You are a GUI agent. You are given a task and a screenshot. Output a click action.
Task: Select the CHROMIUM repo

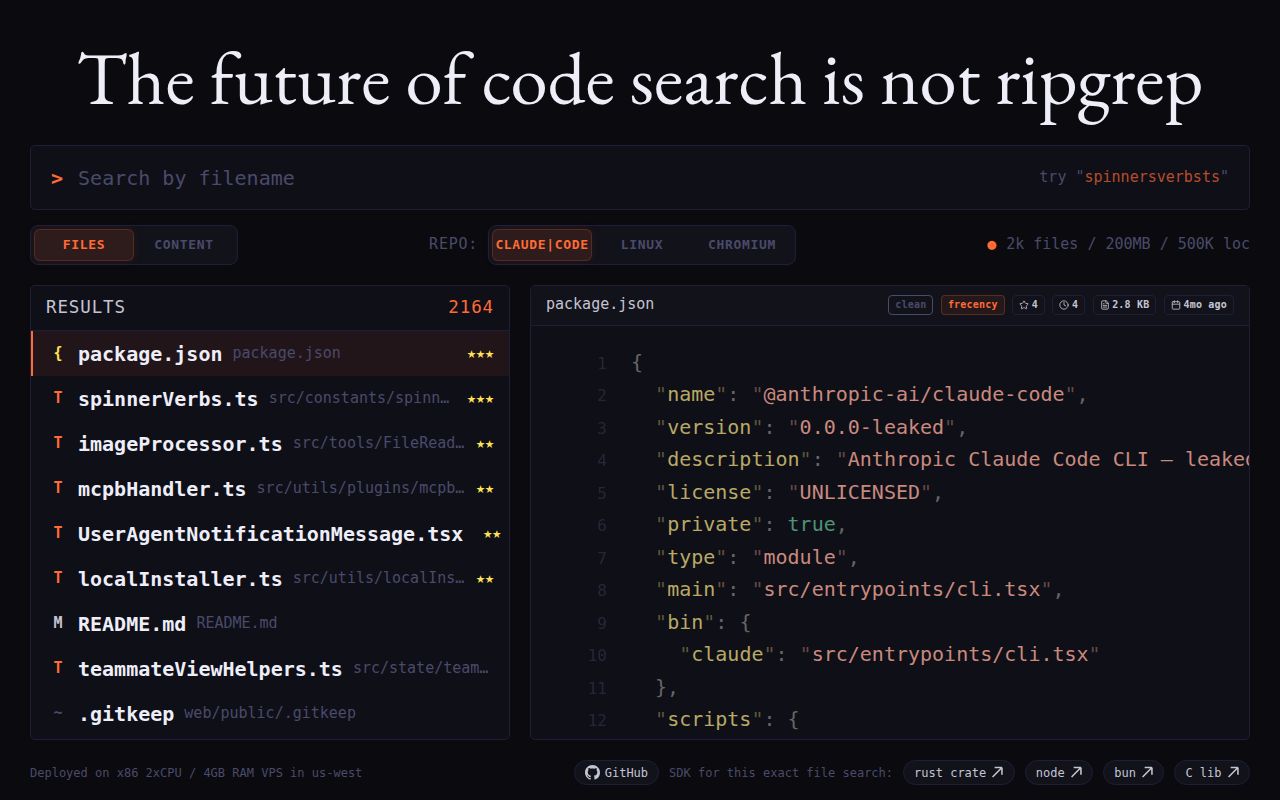point(742,245)
